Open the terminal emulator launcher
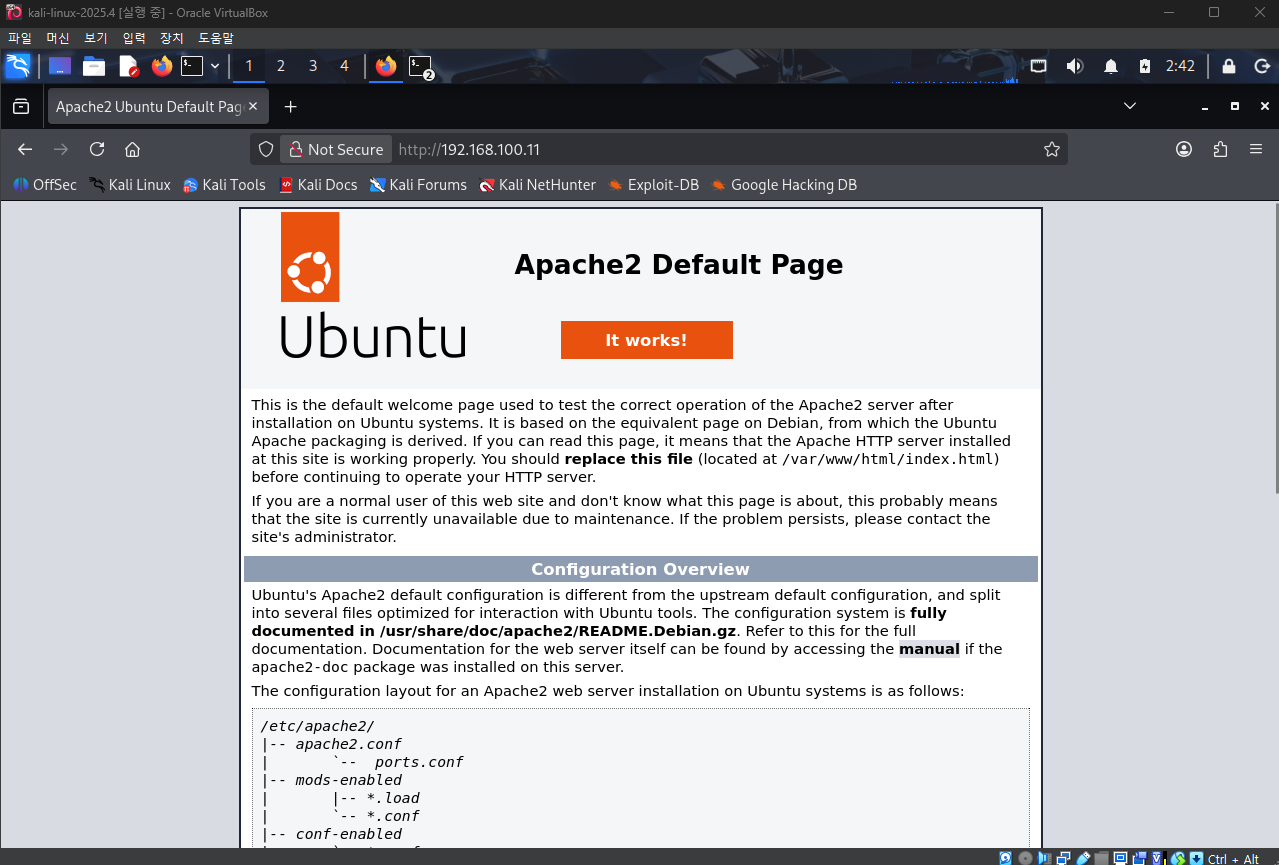1279x865 pixels. [192, 66]
